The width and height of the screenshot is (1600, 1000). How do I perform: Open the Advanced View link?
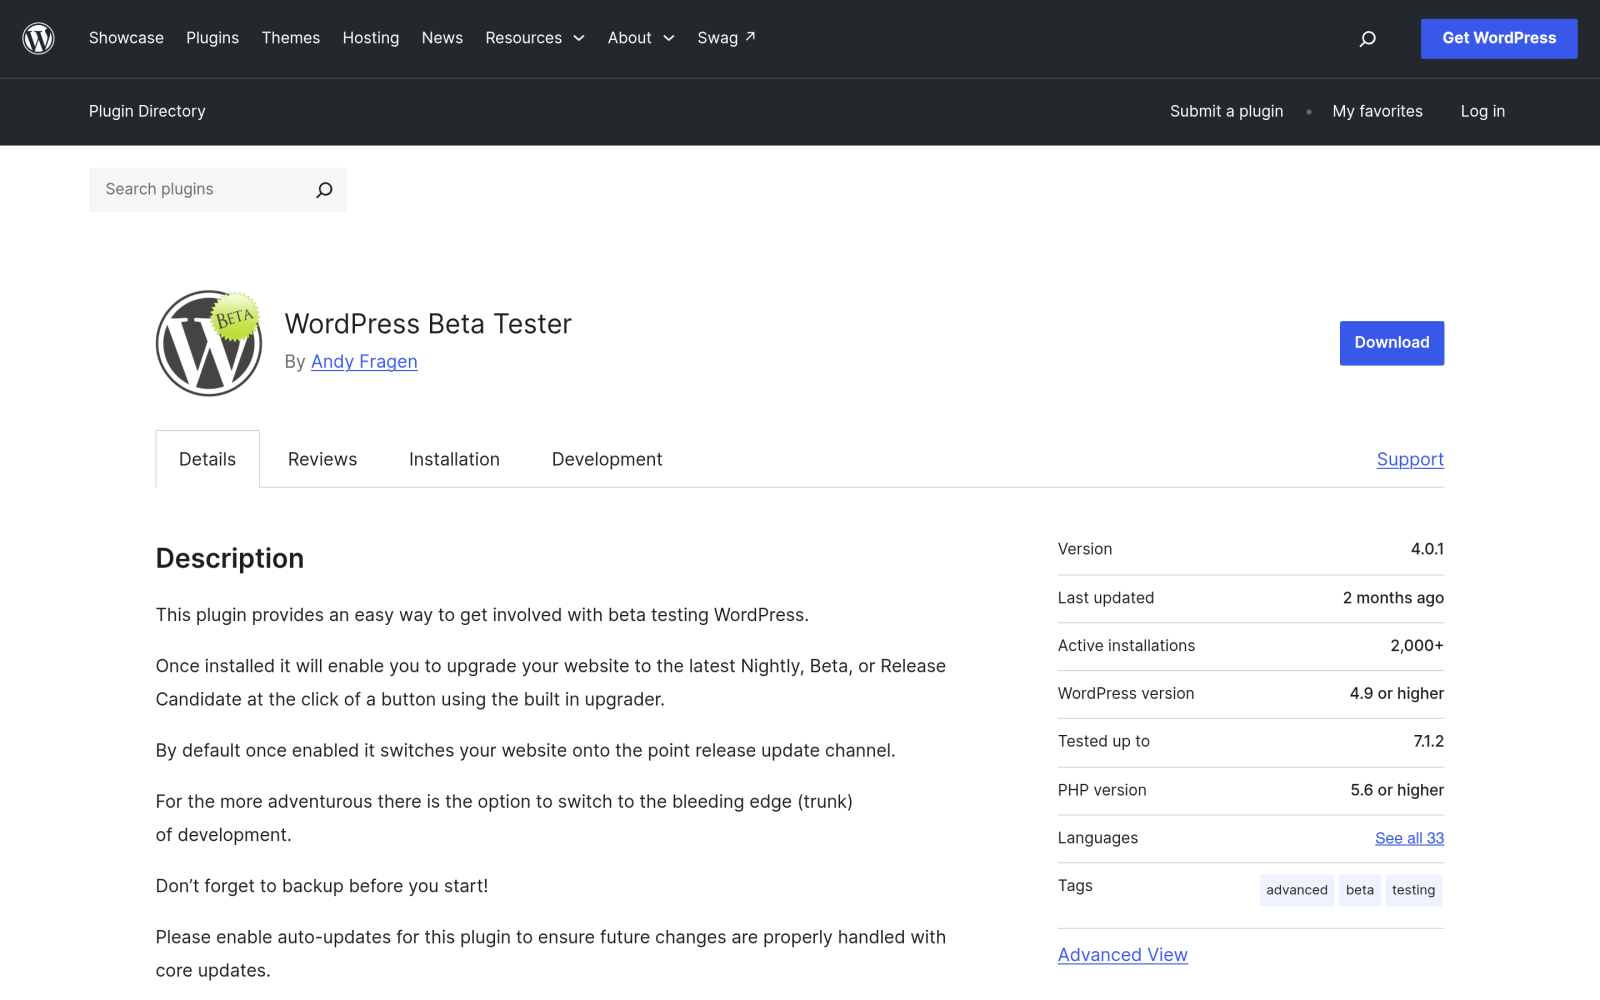[1123, 955]
